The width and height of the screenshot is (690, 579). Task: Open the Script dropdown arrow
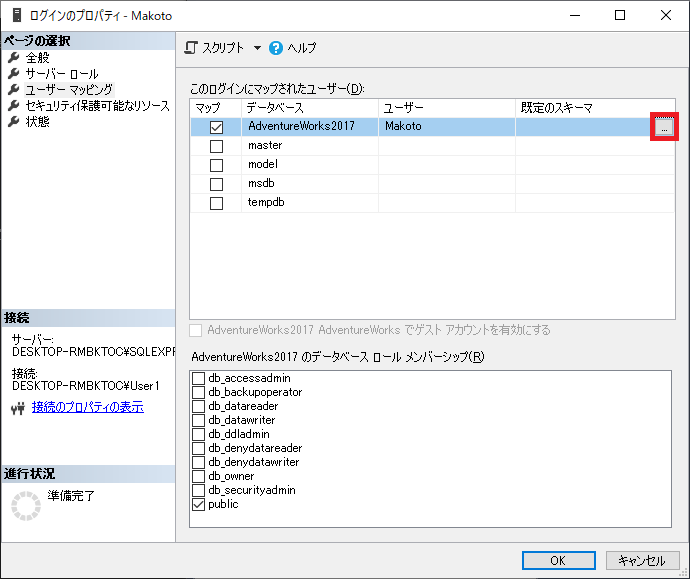(257, 48)
